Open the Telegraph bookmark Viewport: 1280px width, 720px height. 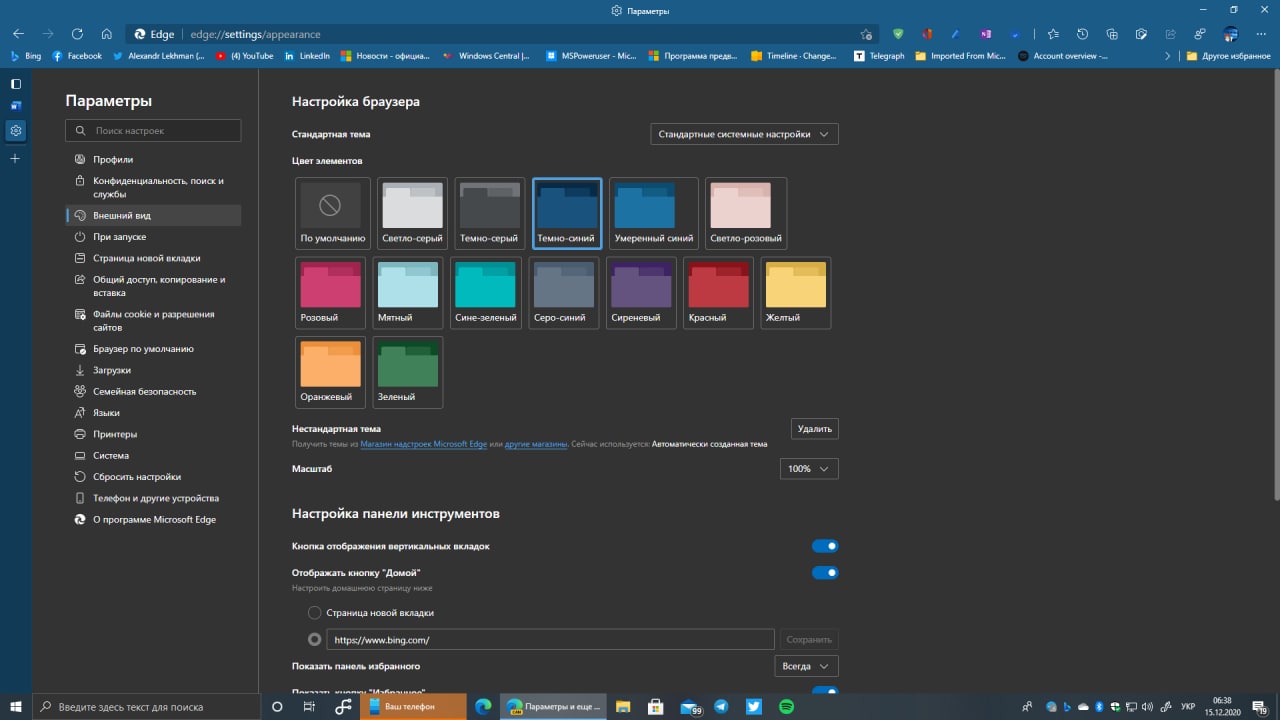point(879,56)
